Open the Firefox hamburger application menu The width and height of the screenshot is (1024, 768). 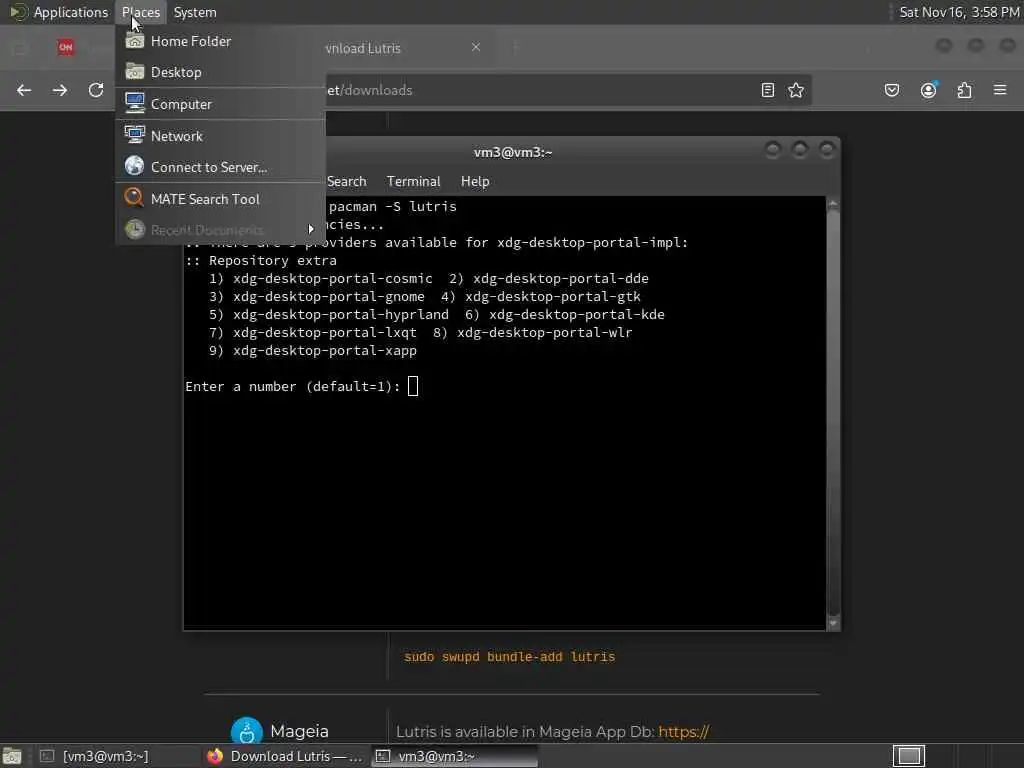coord(1000,90)
